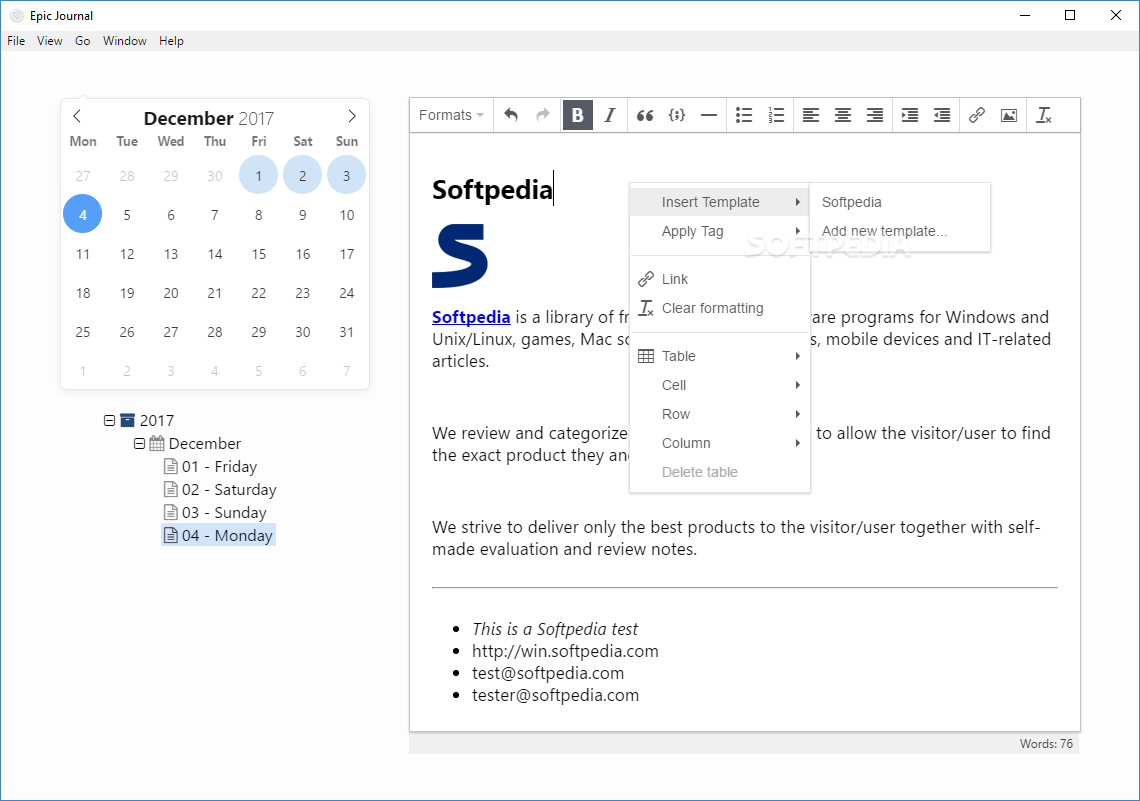This screenshot has height=801, width=1140.
Task: Toggle Italic formatting
Action: pyautogui.click(x=610, y=115)
